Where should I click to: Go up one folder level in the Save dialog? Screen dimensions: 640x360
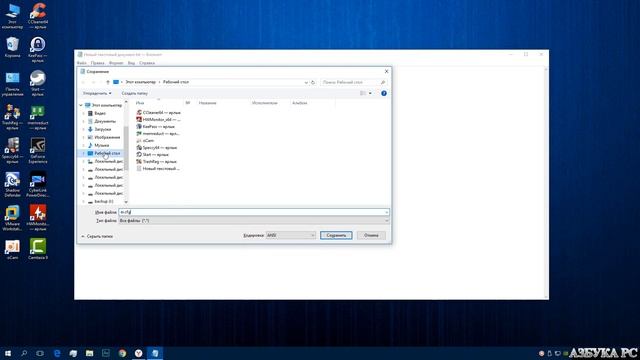(x=108, y=82)
